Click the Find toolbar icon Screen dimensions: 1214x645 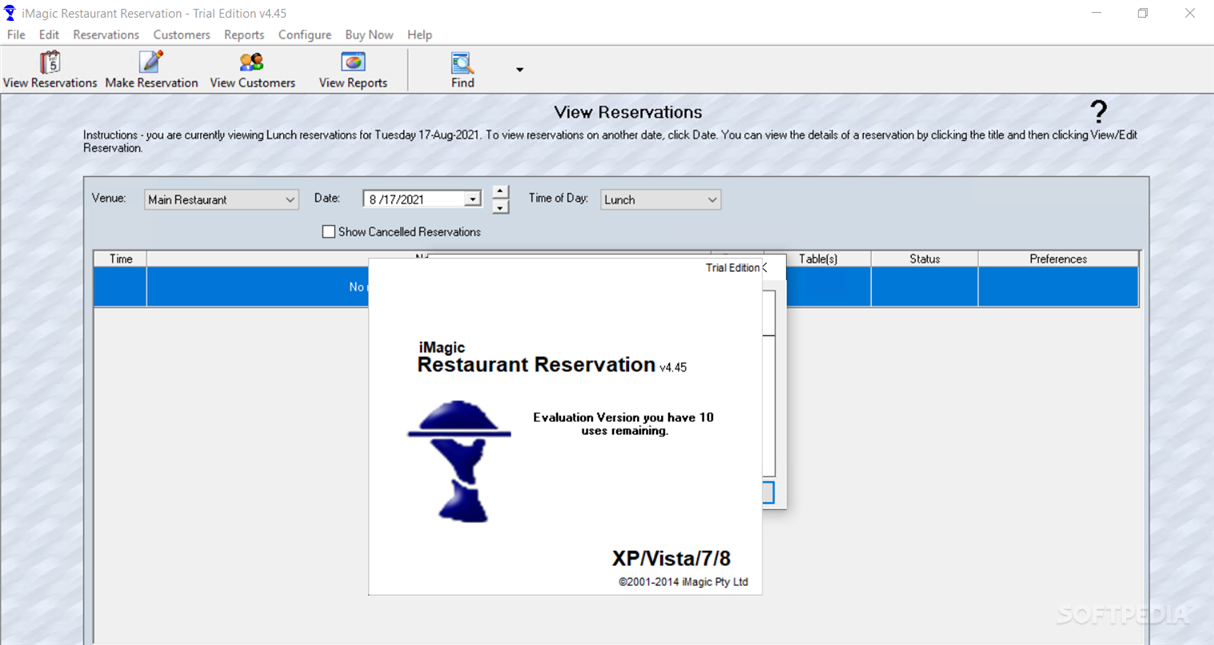(x=462, y=70)
